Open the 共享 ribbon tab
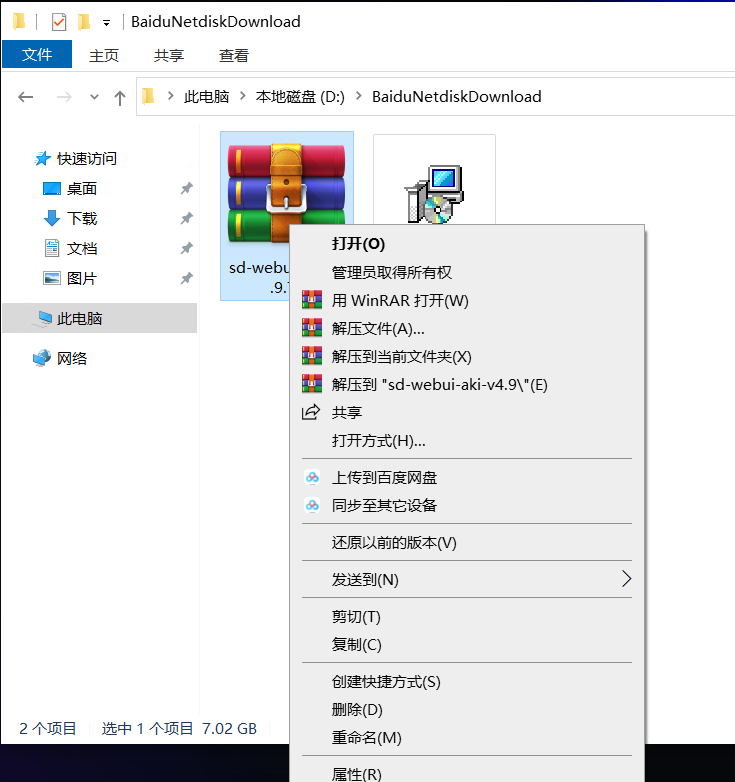This screenshot has height=782, width=735. click(x=169, y=55)
